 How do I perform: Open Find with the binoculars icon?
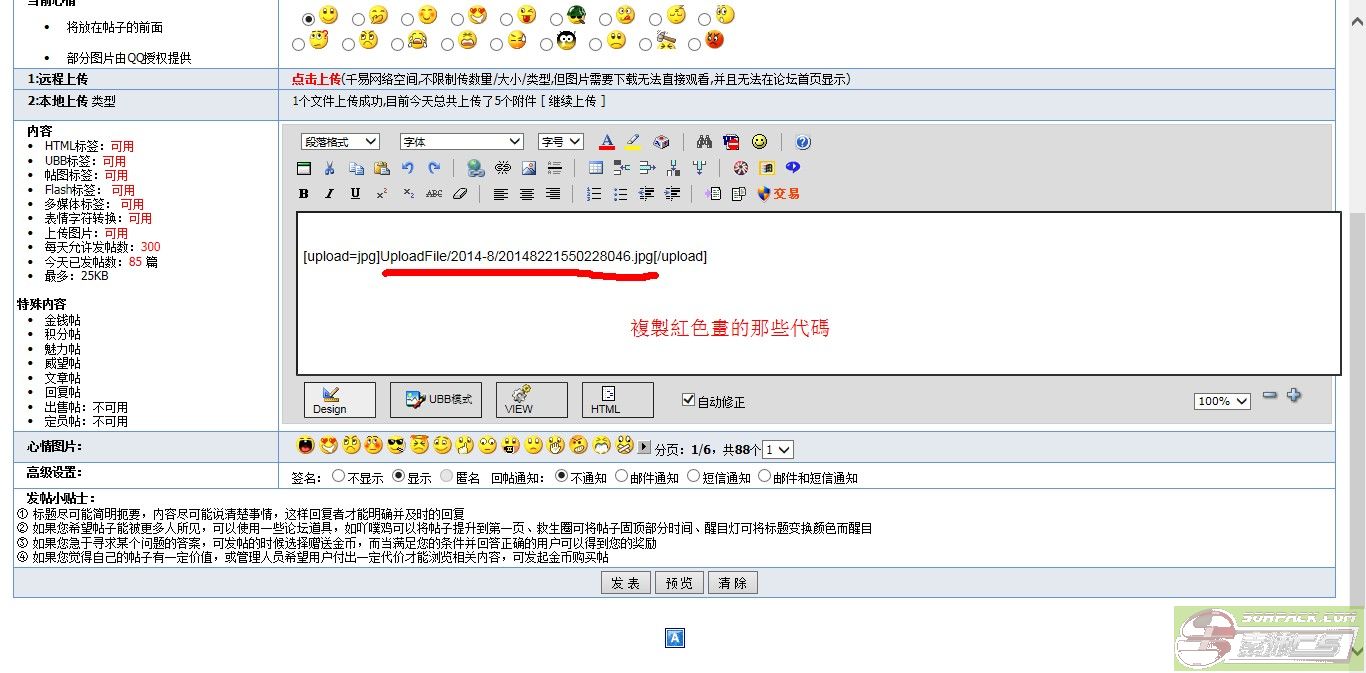tap(704, 142)
